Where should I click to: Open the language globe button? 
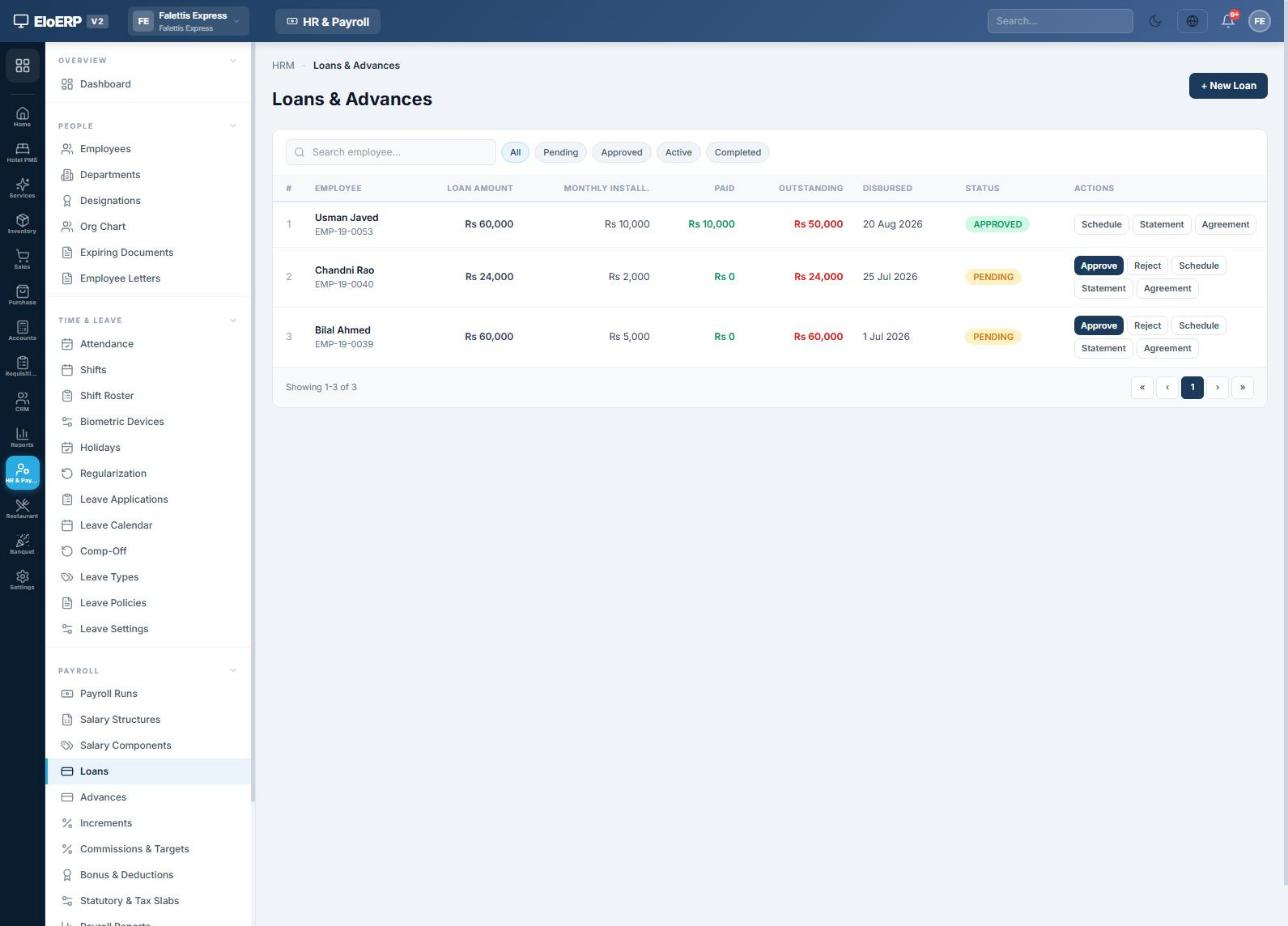(x=1192, y=21)
